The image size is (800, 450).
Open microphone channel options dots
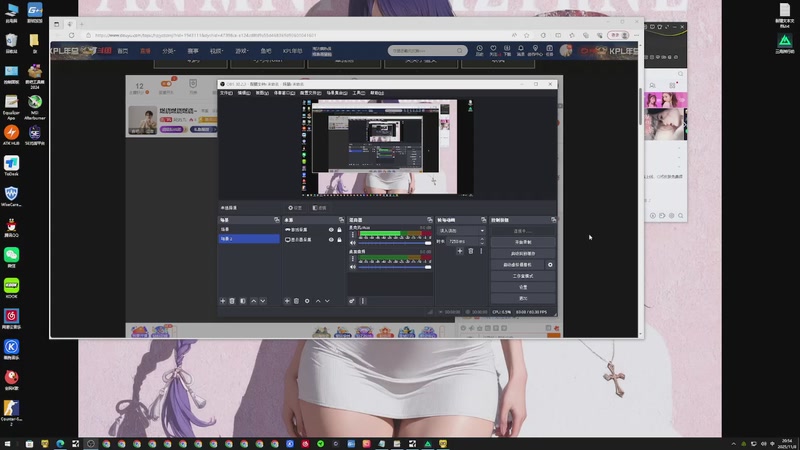pos(352,235)
